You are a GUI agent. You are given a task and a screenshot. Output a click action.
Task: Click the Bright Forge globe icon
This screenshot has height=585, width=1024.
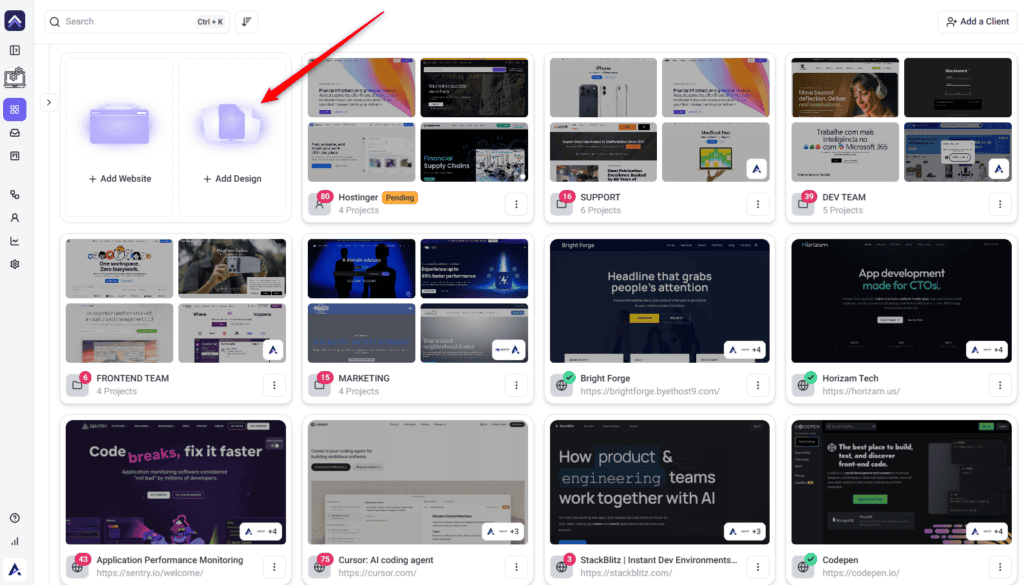(561, 385)
